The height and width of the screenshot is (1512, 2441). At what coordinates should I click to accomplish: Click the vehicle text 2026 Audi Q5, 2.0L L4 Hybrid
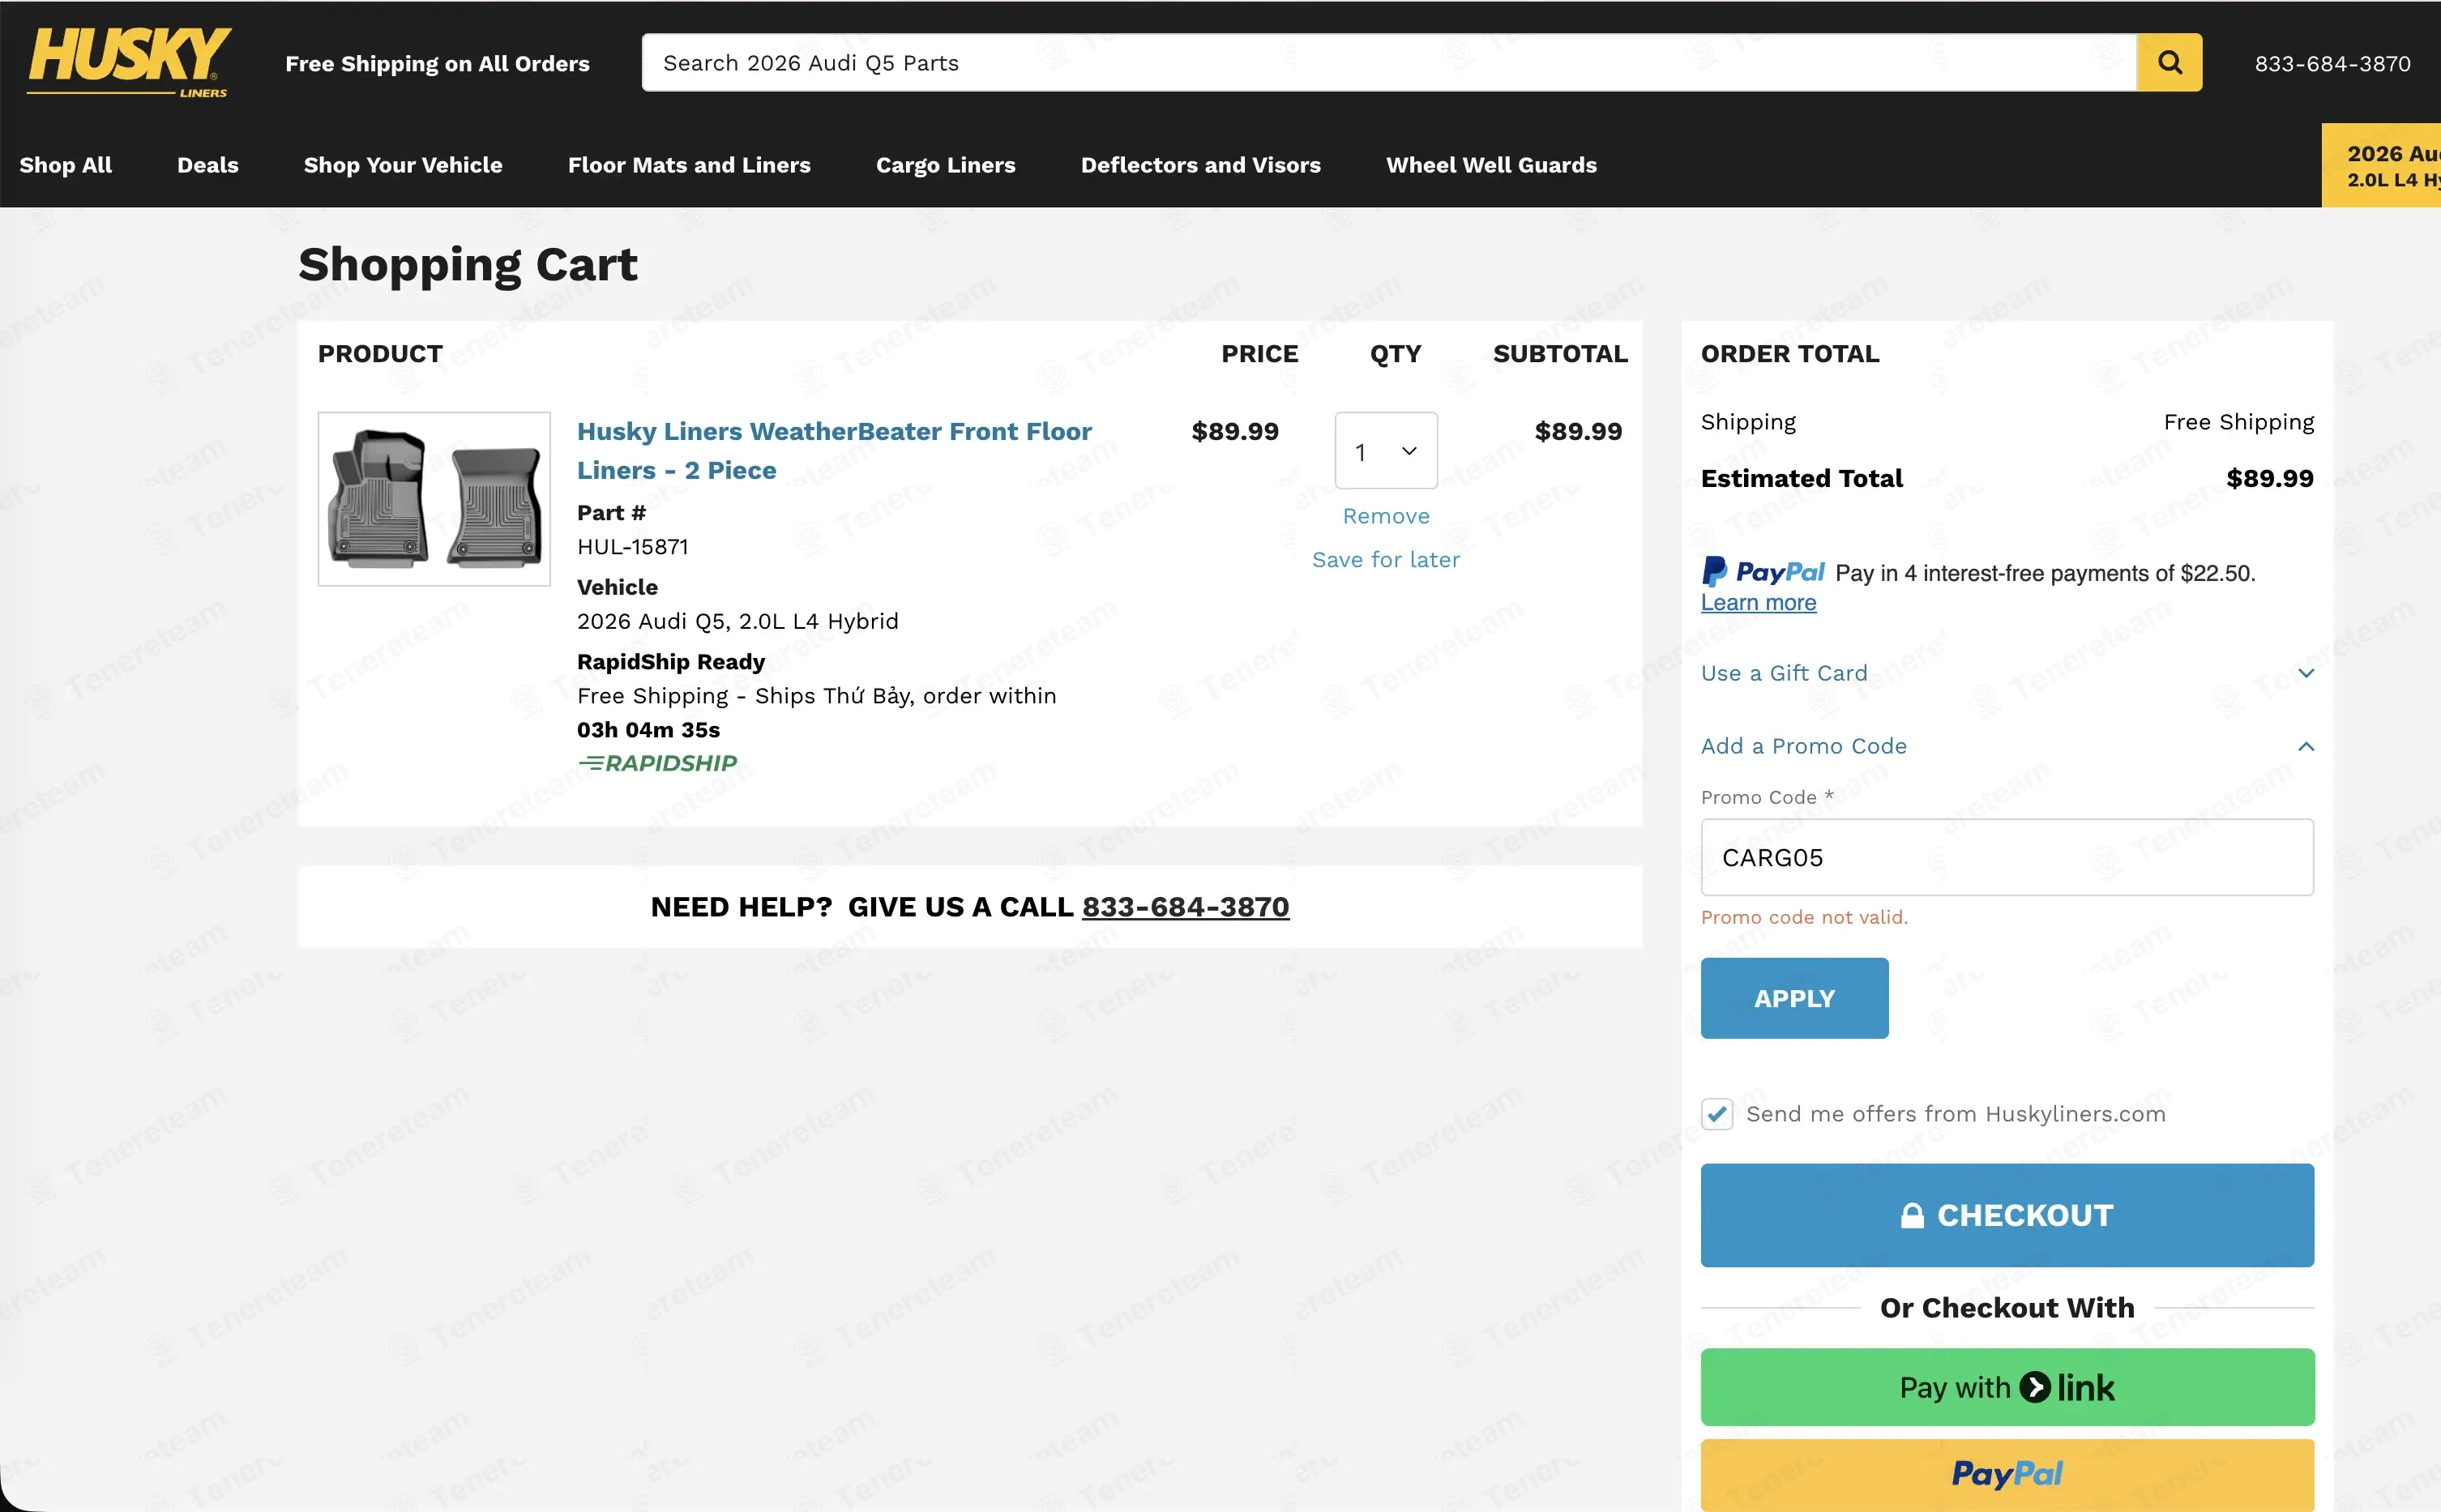click(737, 621)
